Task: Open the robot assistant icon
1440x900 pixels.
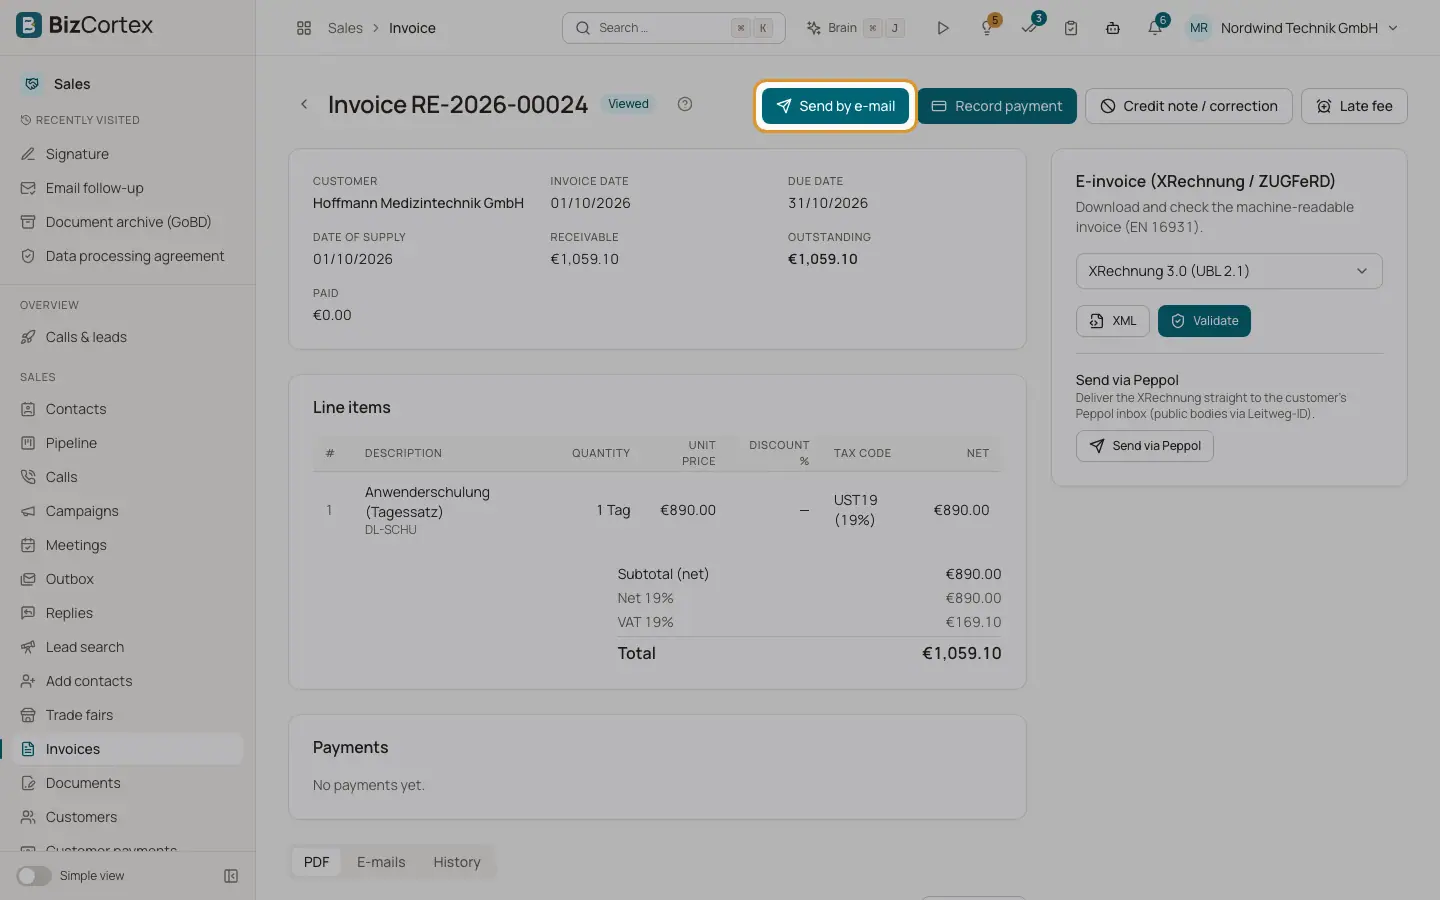Action: (1113, 28)
